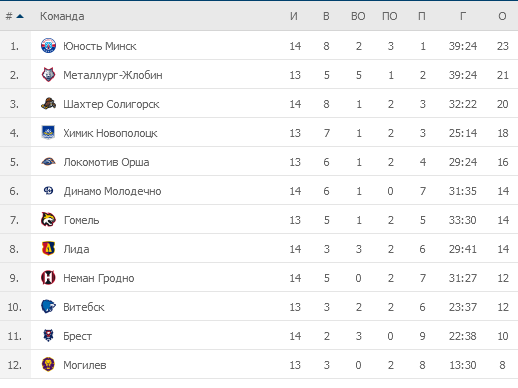Click the Локомотив Орша logo

click(x=48, y=162)
